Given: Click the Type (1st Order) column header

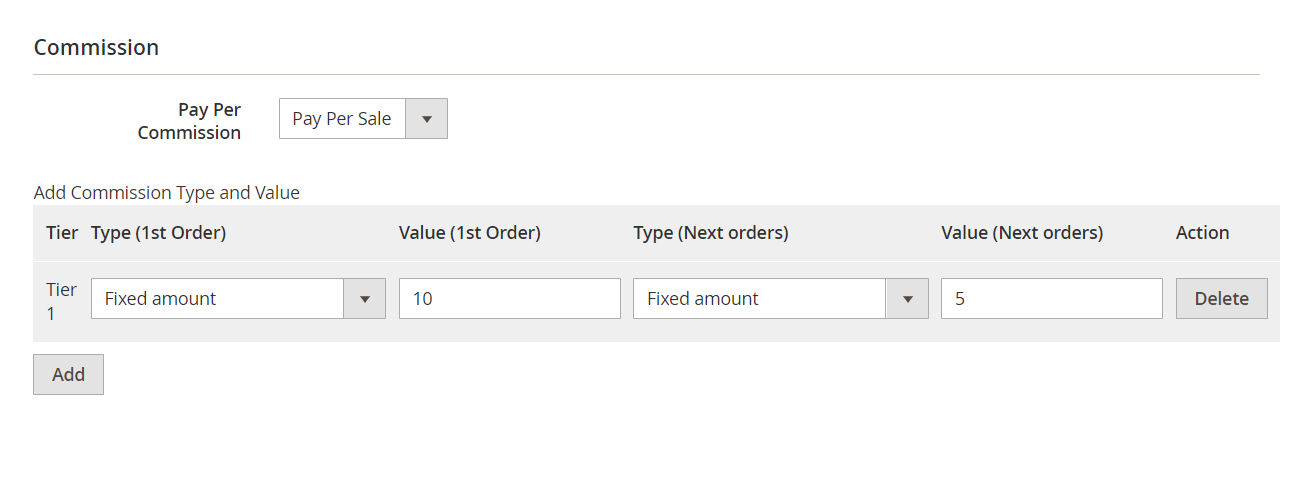Looking at the screenshot, I should point(158,232).
